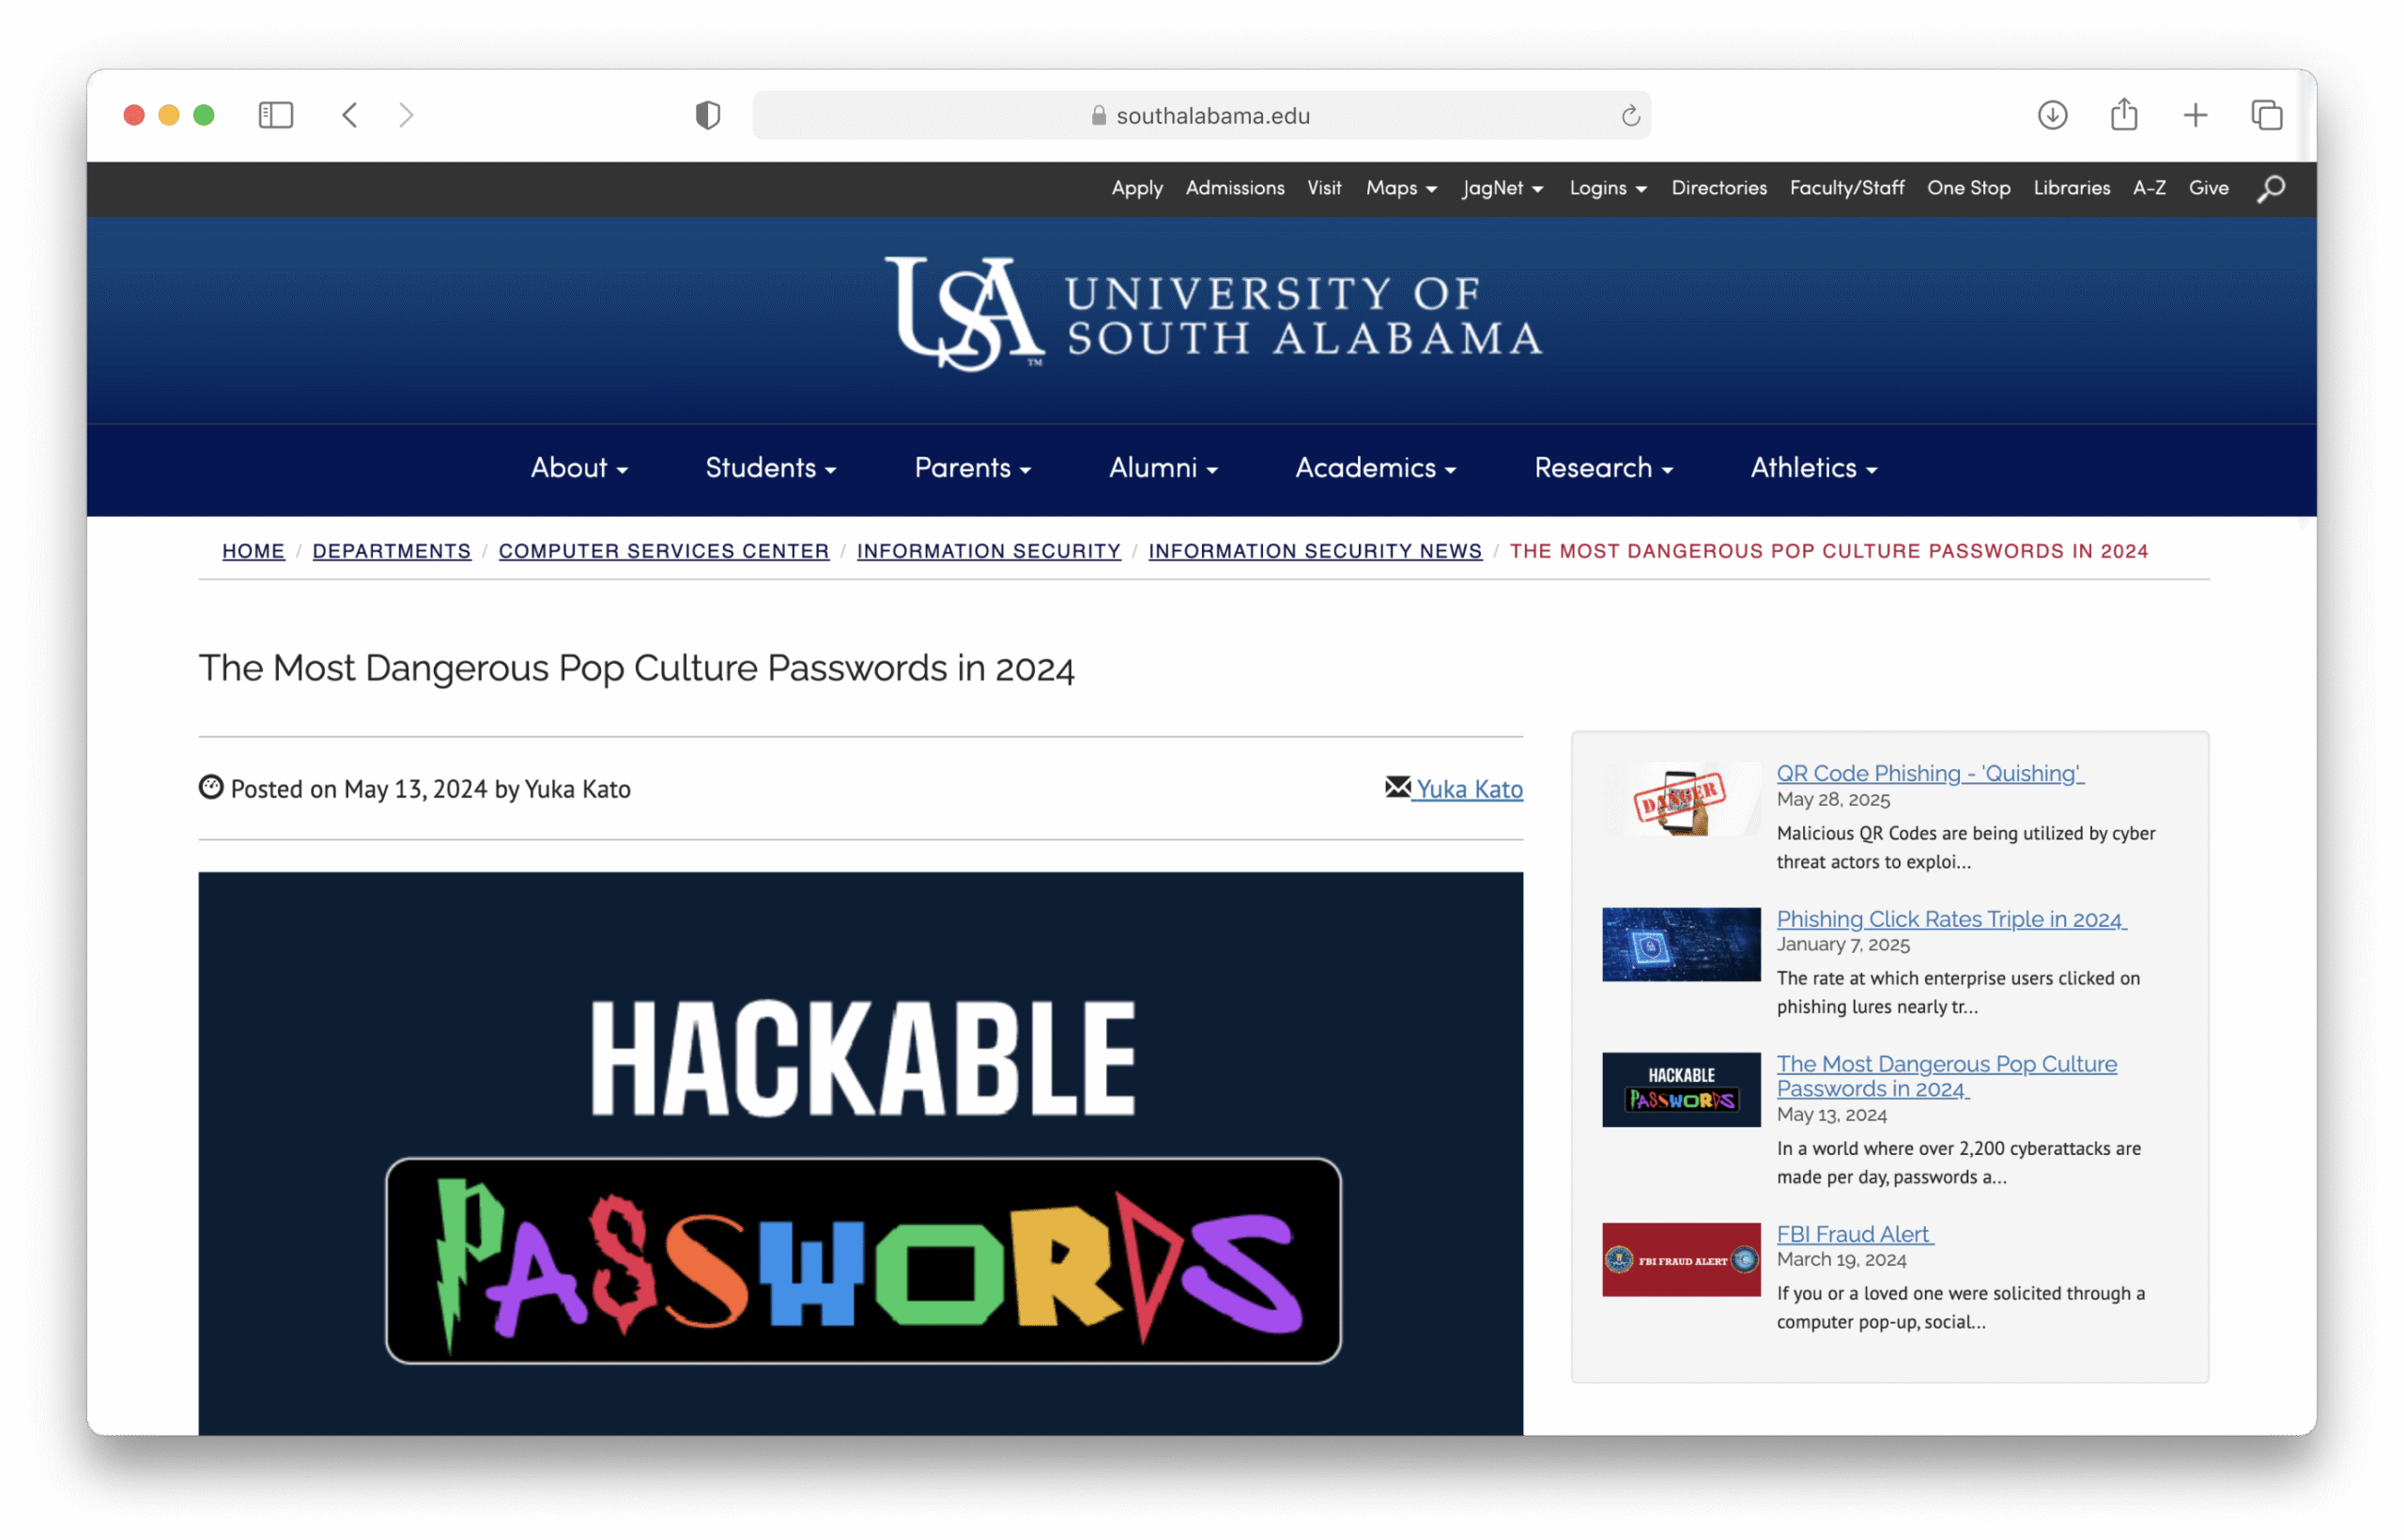Open the FBI Fraud Alert article link

coord(1853,1234)
